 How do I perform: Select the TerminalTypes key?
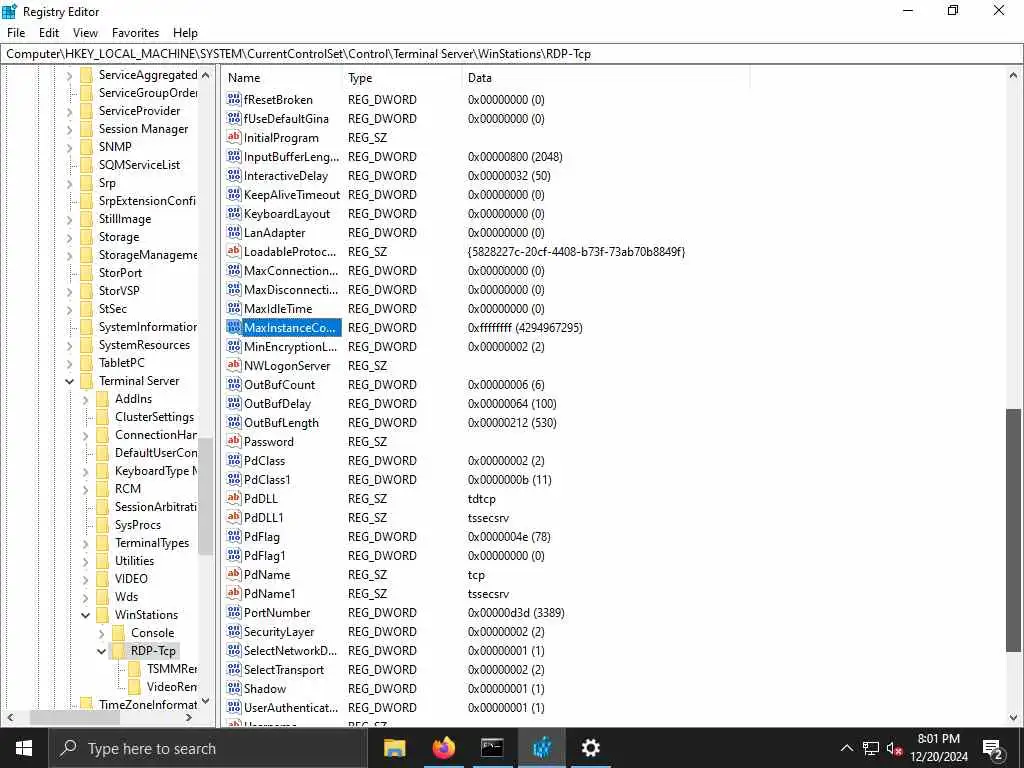click(x=152, y=543)
